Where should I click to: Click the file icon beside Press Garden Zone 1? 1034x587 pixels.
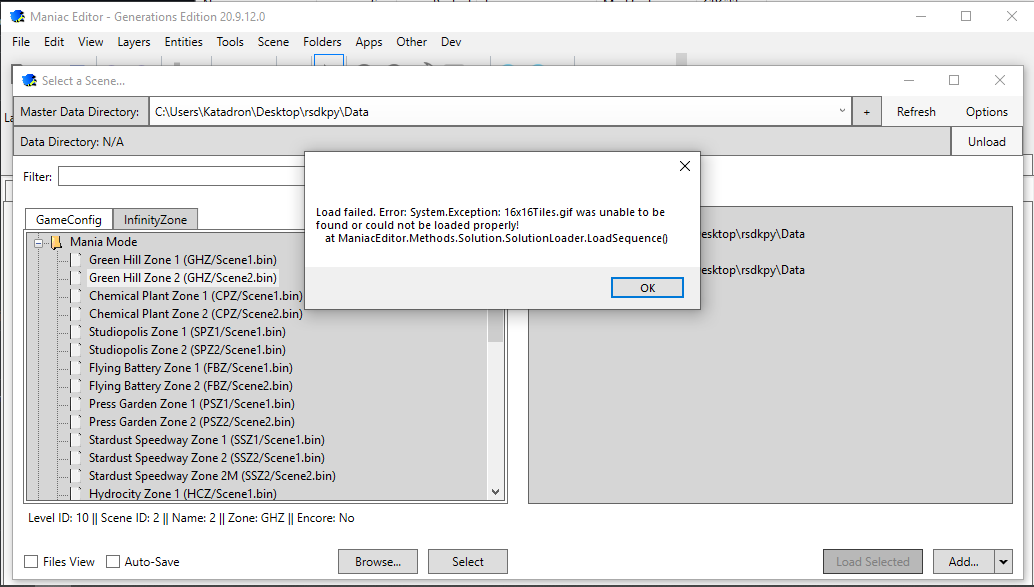76,403
